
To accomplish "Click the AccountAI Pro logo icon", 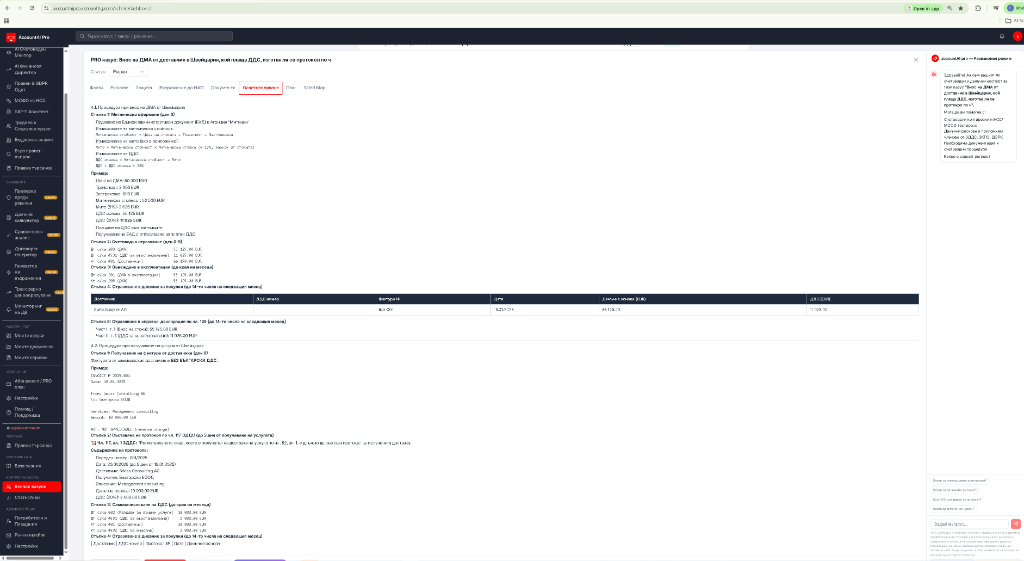I will 10,37.
